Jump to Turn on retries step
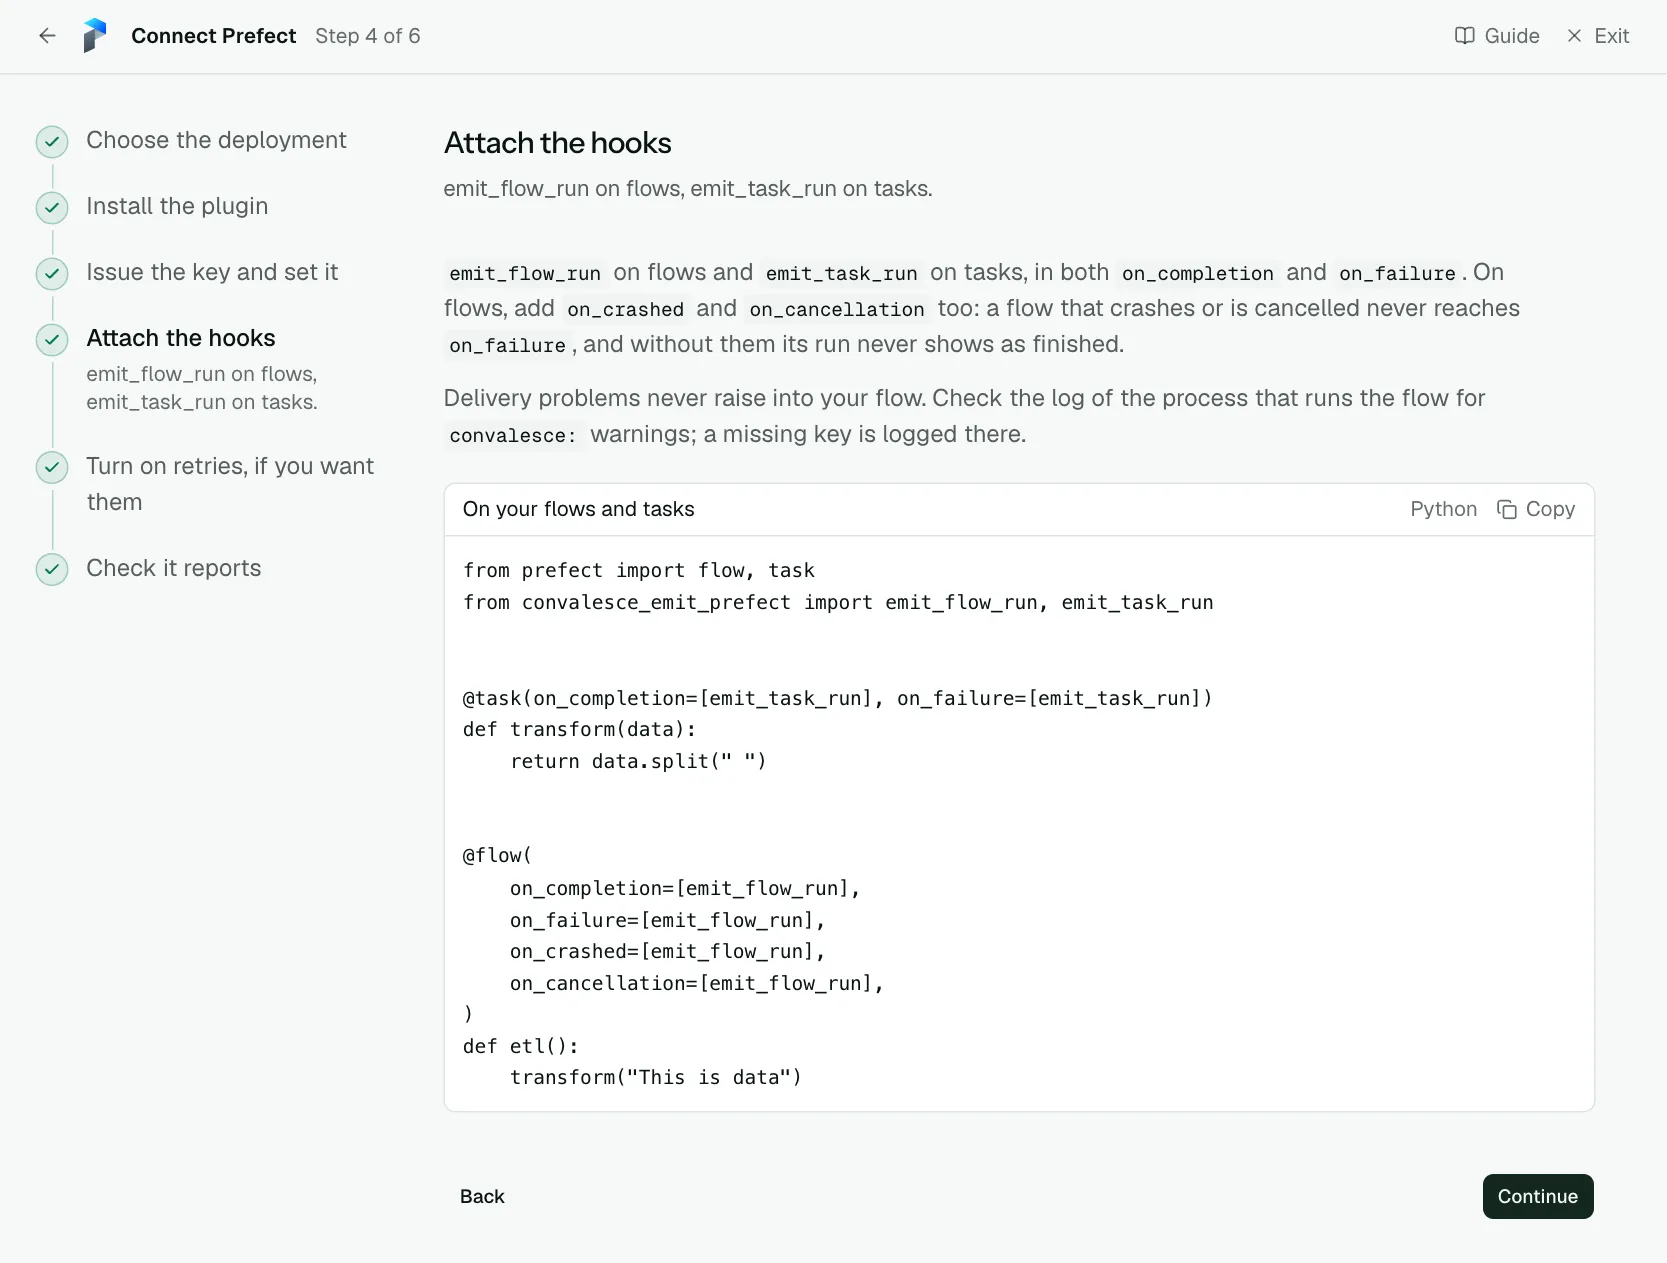 point(230,484)
